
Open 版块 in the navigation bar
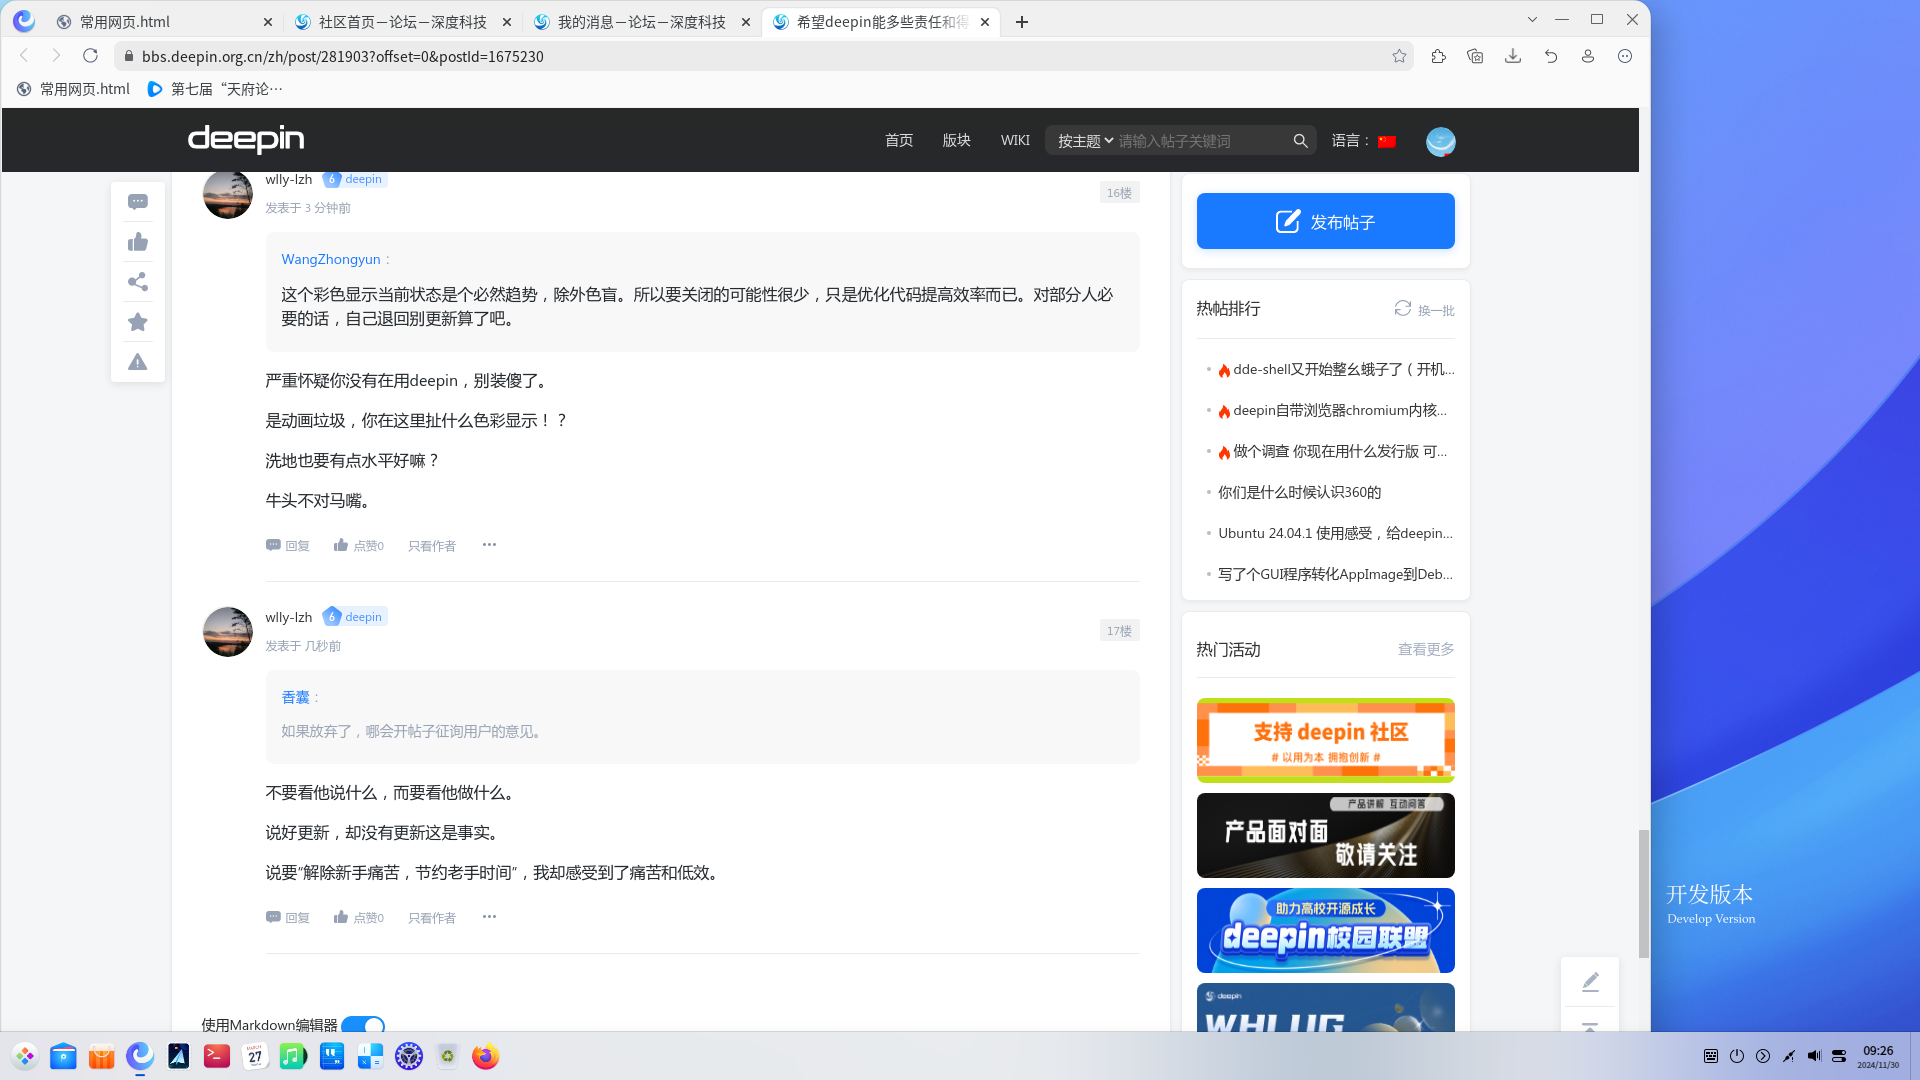pyautogui.click(x=957, y=141)
